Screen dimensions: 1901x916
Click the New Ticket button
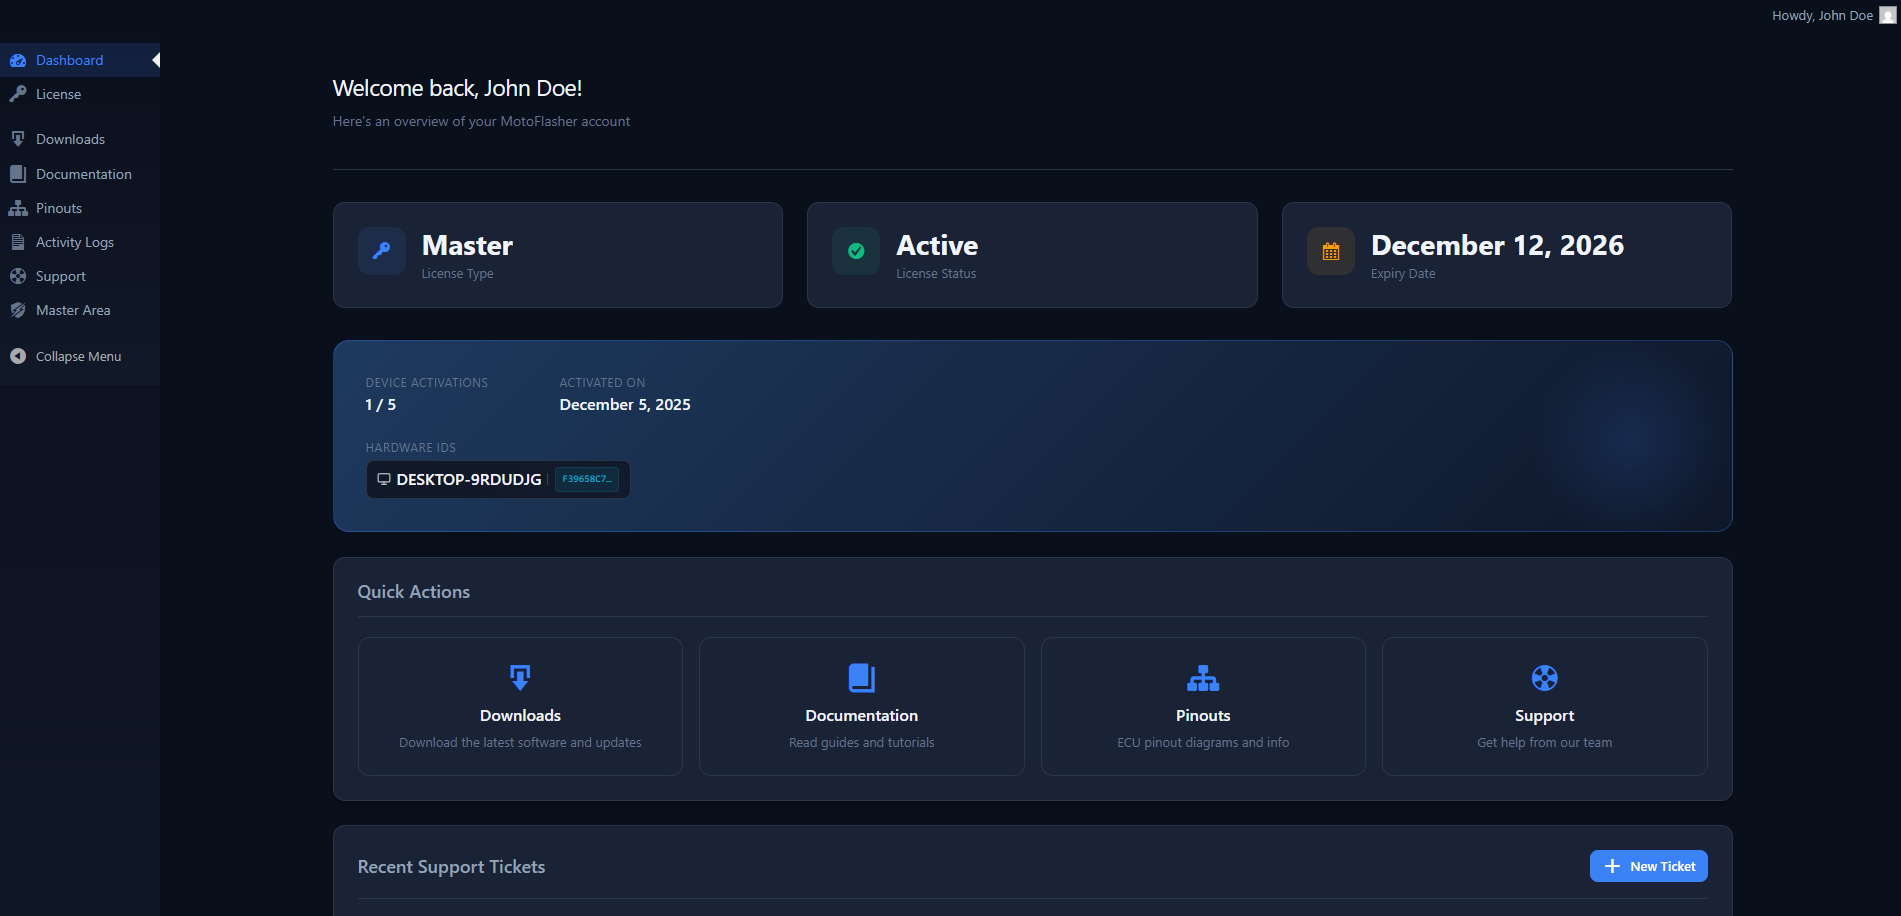1648,866
